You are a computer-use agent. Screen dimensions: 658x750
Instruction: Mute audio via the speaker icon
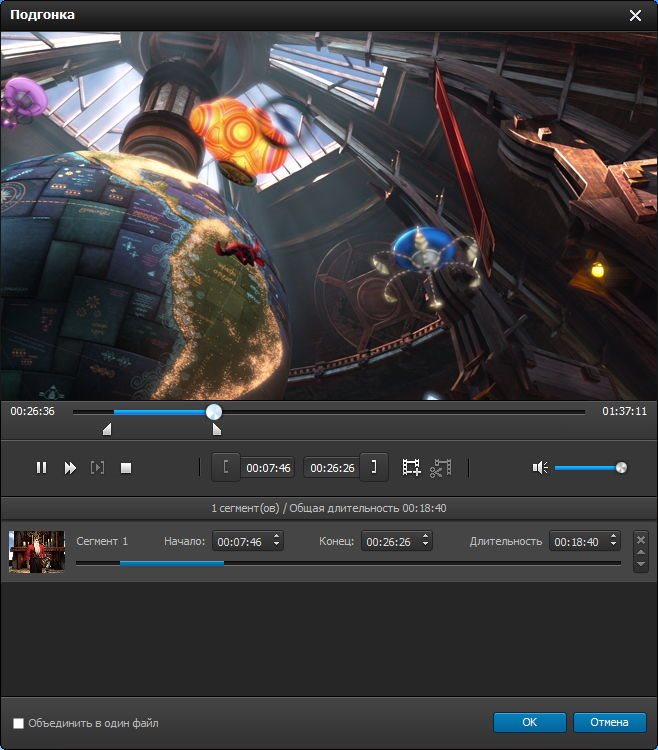pyautogui.click(x=540, y=467)
